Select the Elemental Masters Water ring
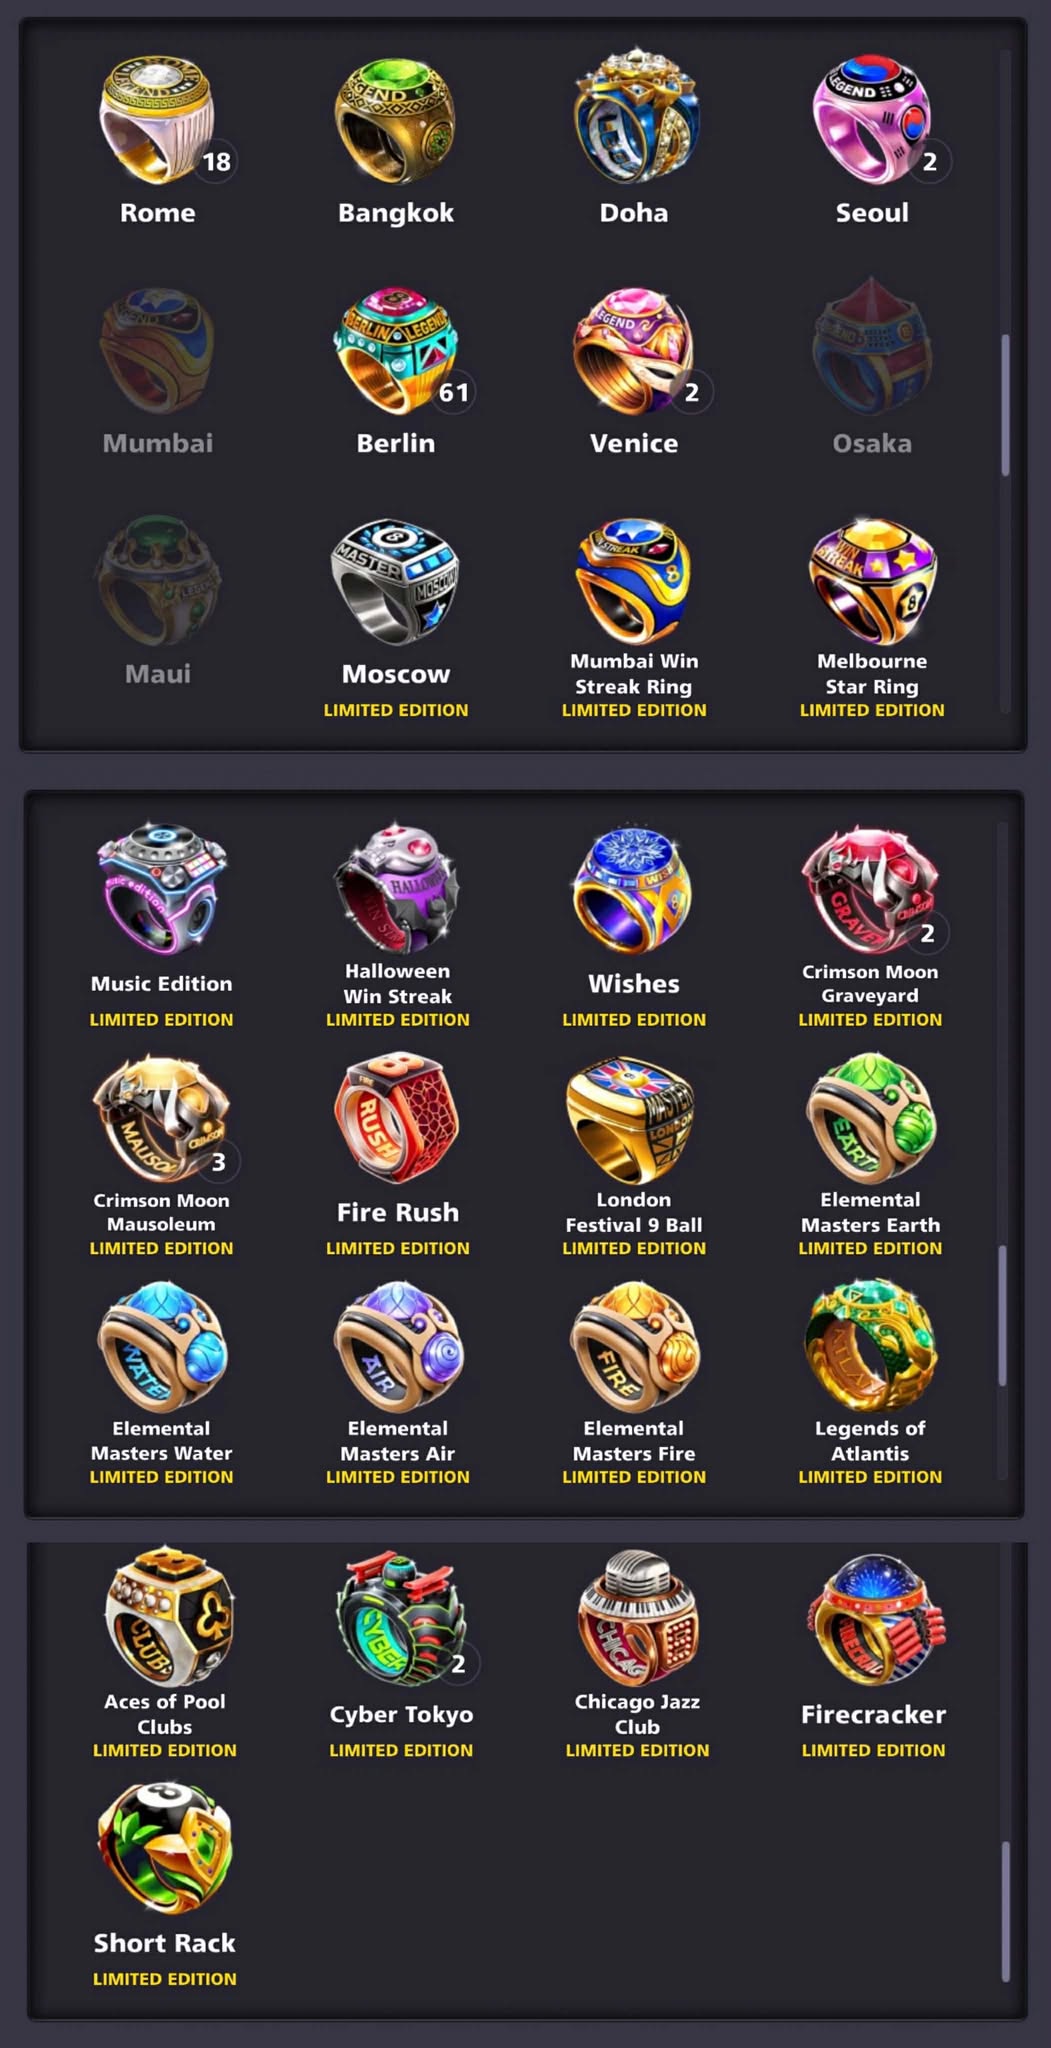This screenshot has height=2048, width=1051. click(162, 1346)
